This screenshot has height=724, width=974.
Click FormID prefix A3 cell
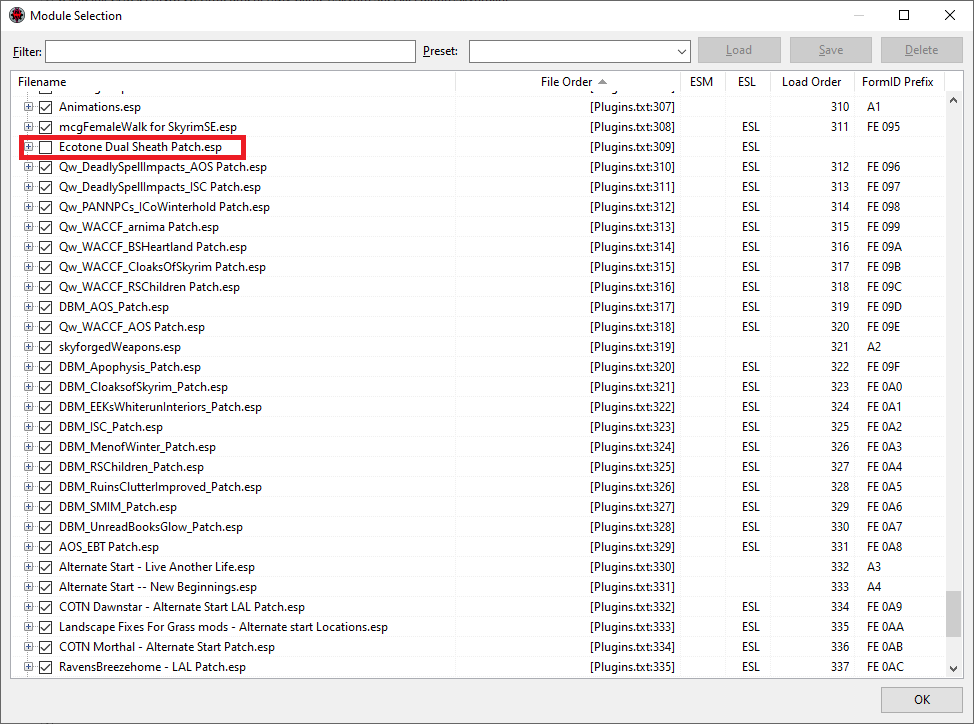874,567
